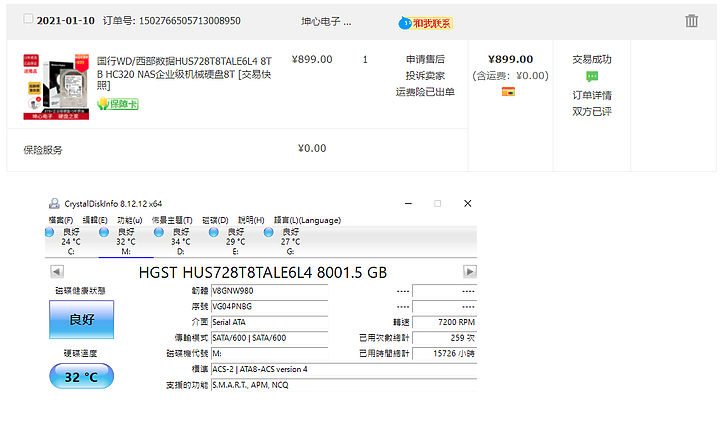Select drive E: 29 °C in disk bar
This screenshot has width=720, height=440.
click(x=236, y=242)
